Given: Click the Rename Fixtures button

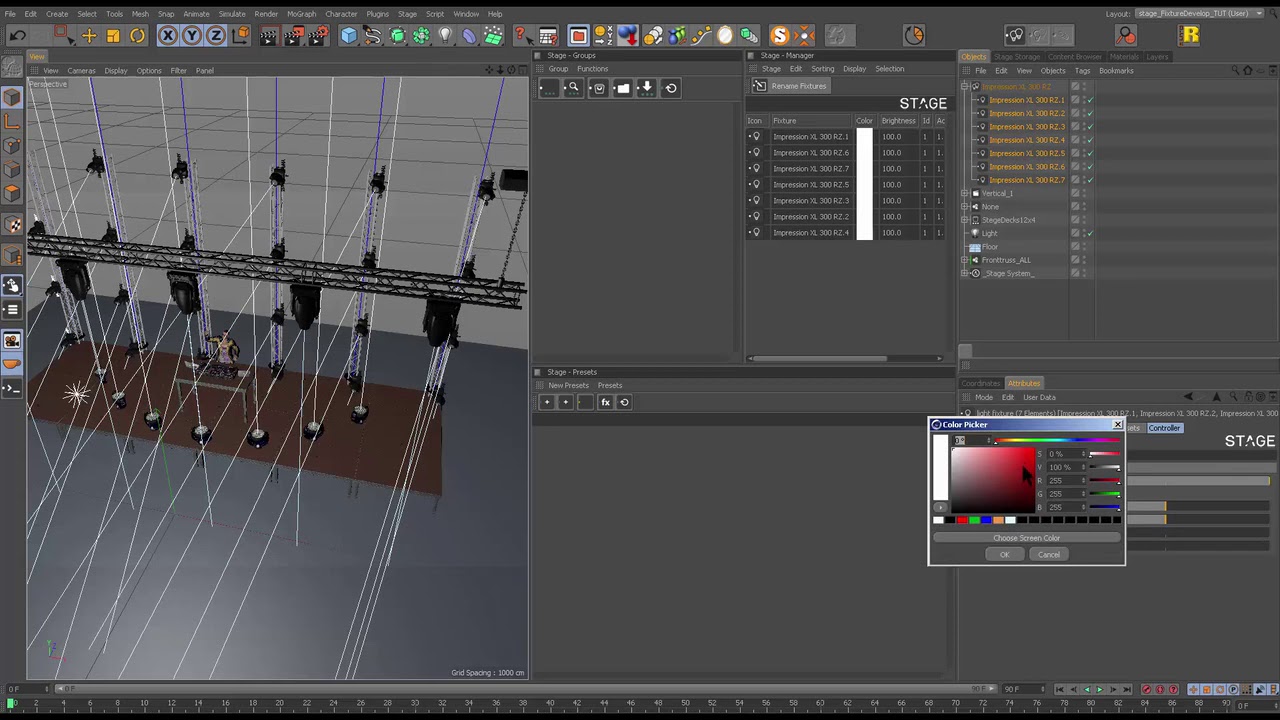Looking at the screenshot, I should pos(791,86).
